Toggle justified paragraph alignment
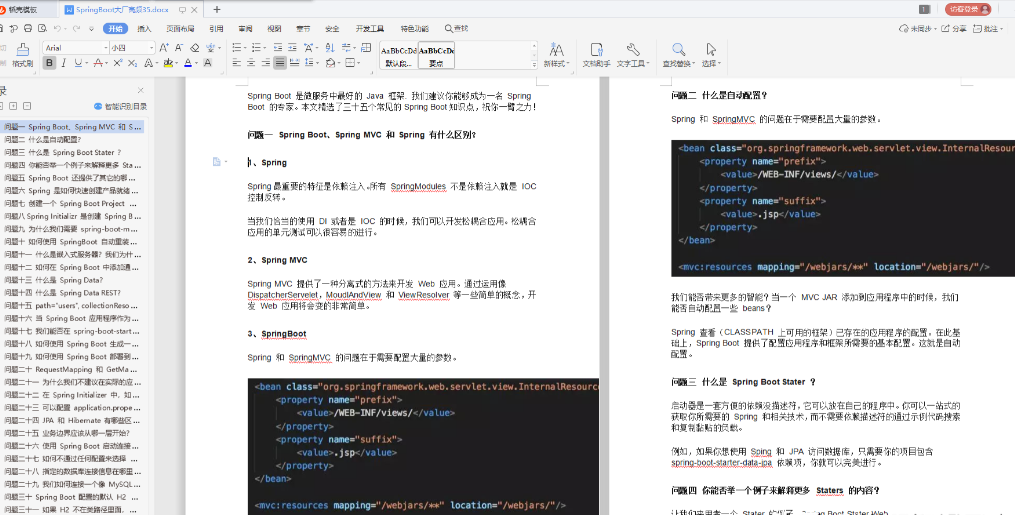 click(280, 63)
